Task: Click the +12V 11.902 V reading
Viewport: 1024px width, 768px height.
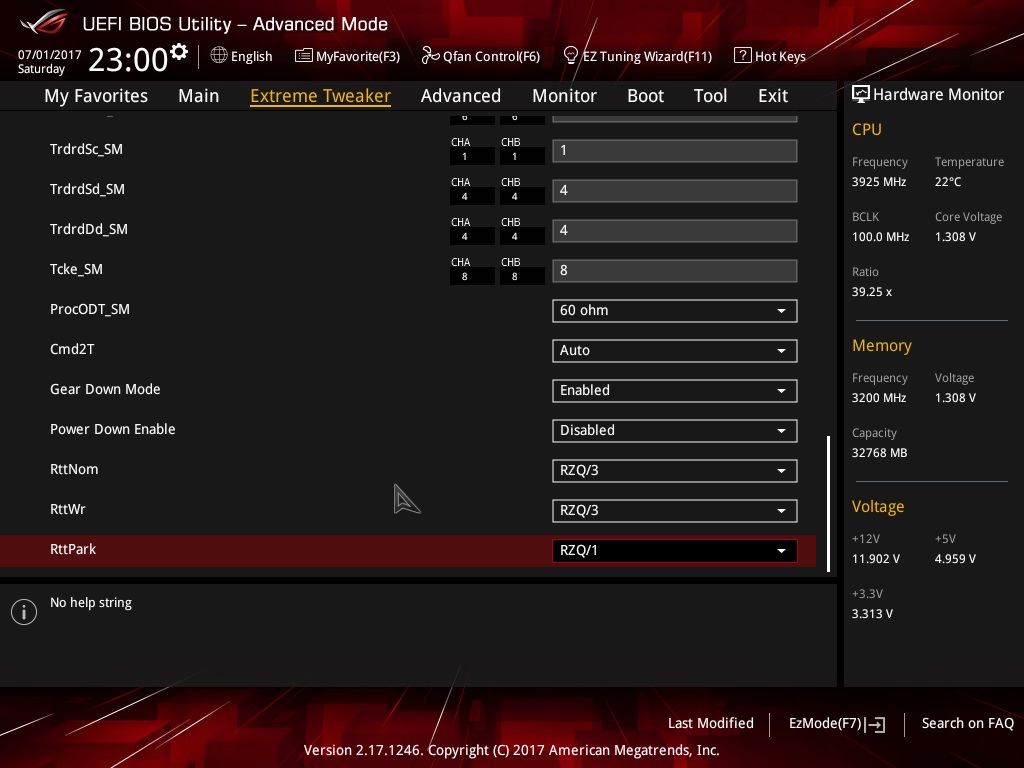Action: coord(875,559)
